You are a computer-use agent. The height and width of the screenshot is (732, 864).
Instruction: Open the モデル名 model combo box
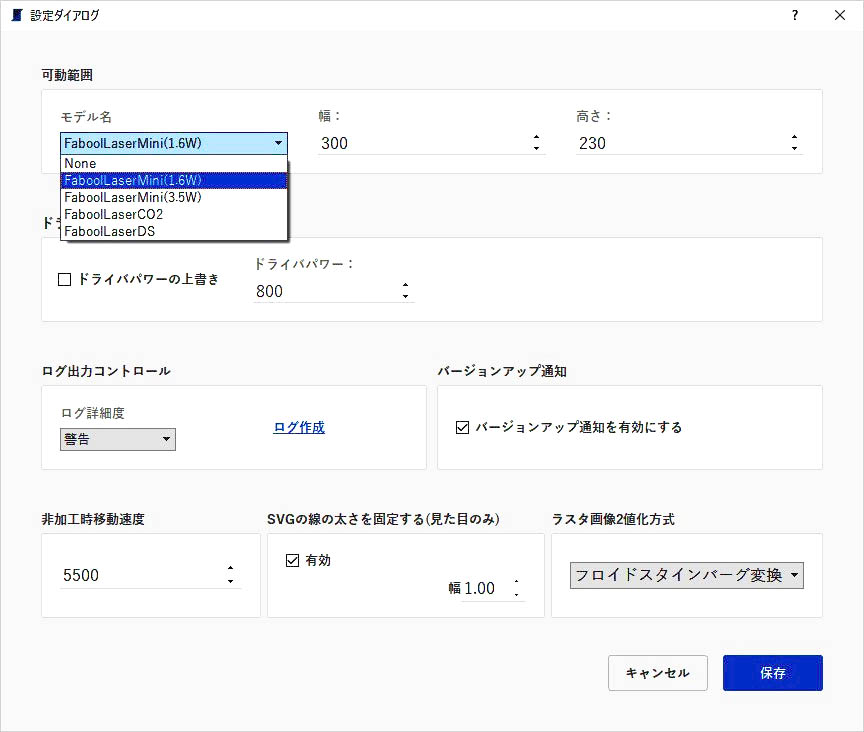[x=174, y=143]
